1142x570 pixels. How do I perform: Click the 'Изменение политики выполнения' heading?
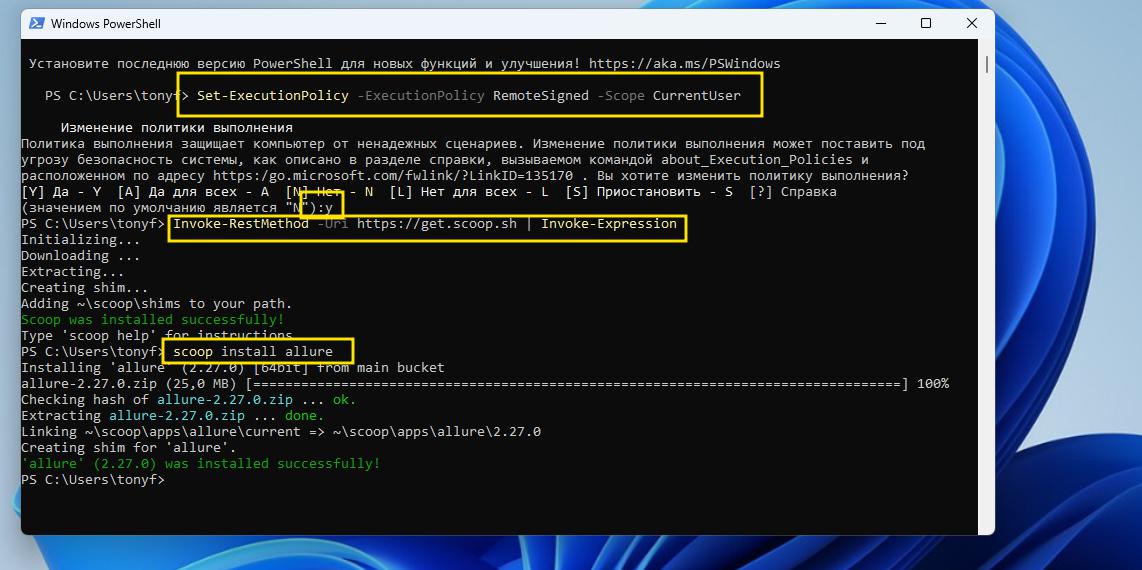tap(176, 127)
